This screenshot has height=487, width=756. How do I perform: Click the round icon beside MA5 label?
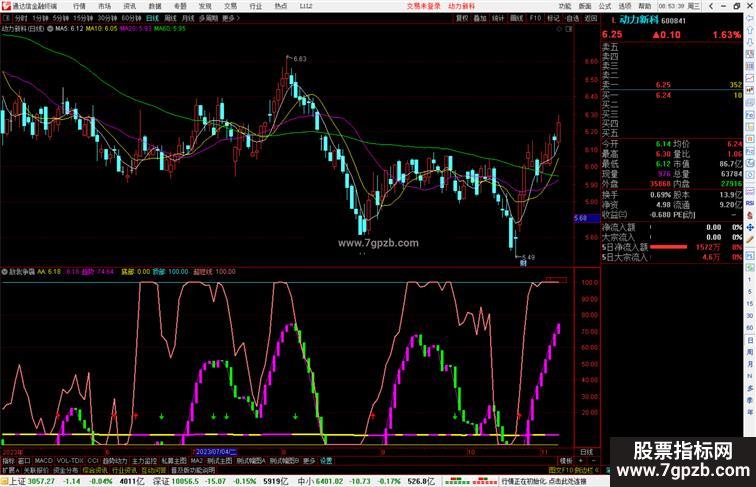(50, 28)
